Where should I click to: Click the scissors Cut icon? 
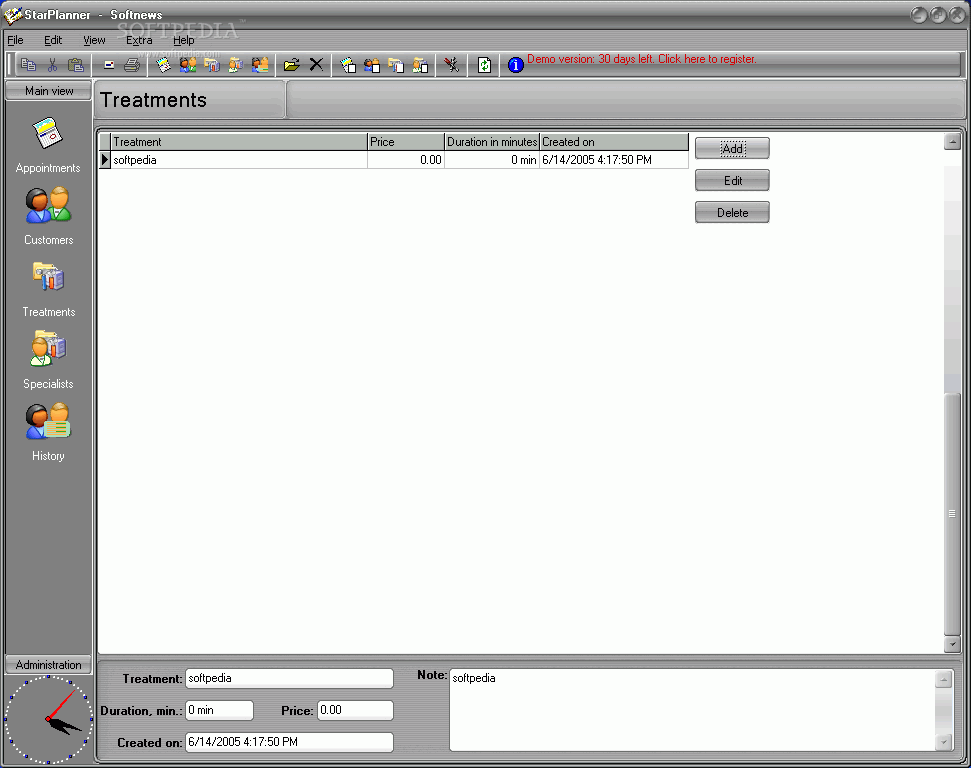[52, 64]
